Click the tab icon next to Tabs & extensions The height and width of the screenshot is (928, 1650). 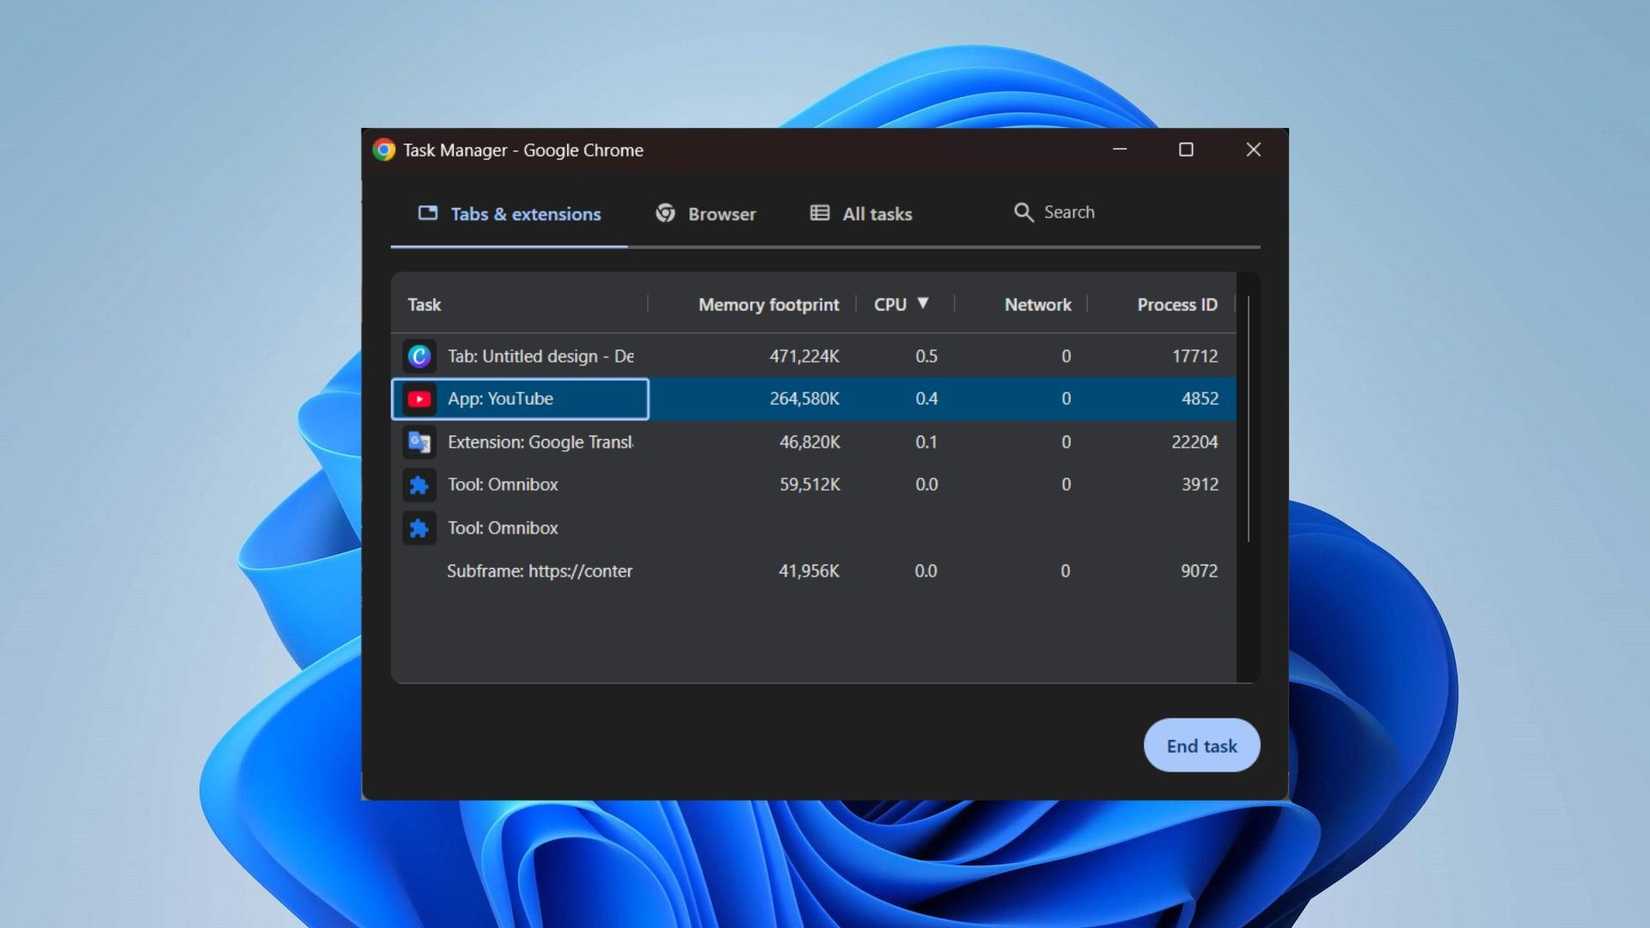pyautogui.click(x=428, y=213)
